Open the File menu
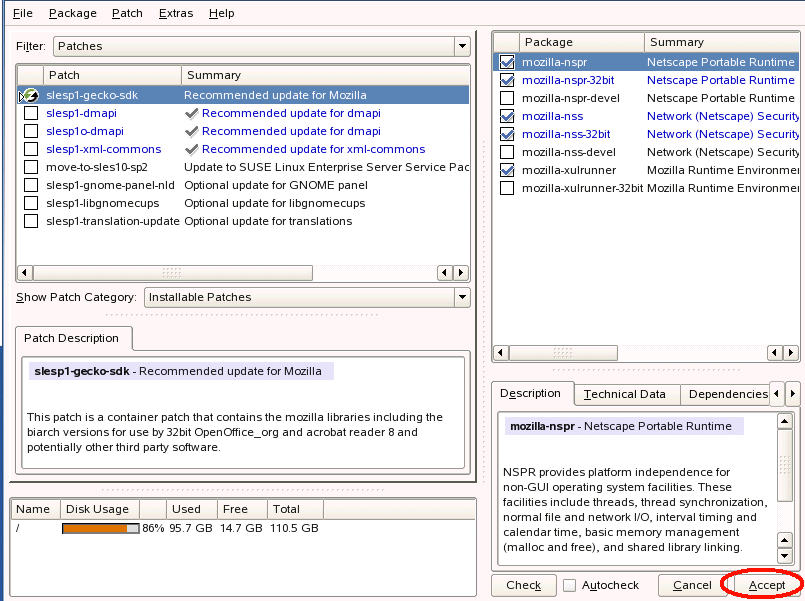805x601 pixels. pos(22,13)
